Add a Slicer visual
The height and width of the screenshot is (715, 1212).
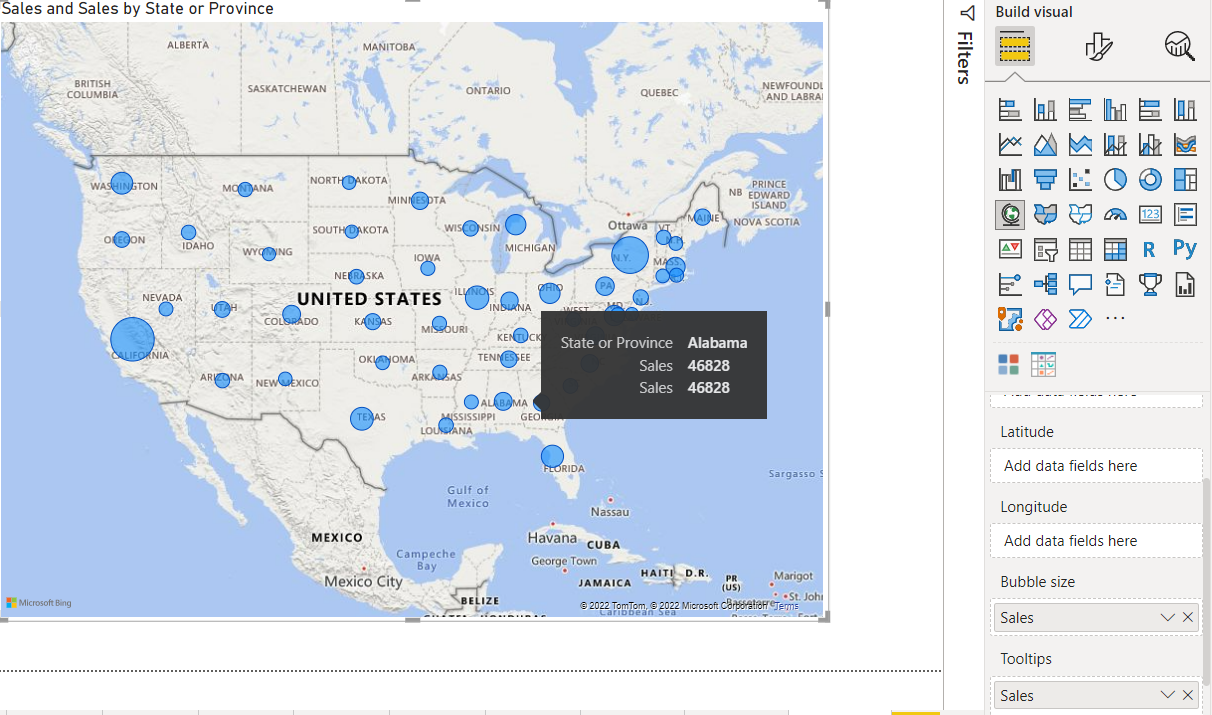[1045, 249]
